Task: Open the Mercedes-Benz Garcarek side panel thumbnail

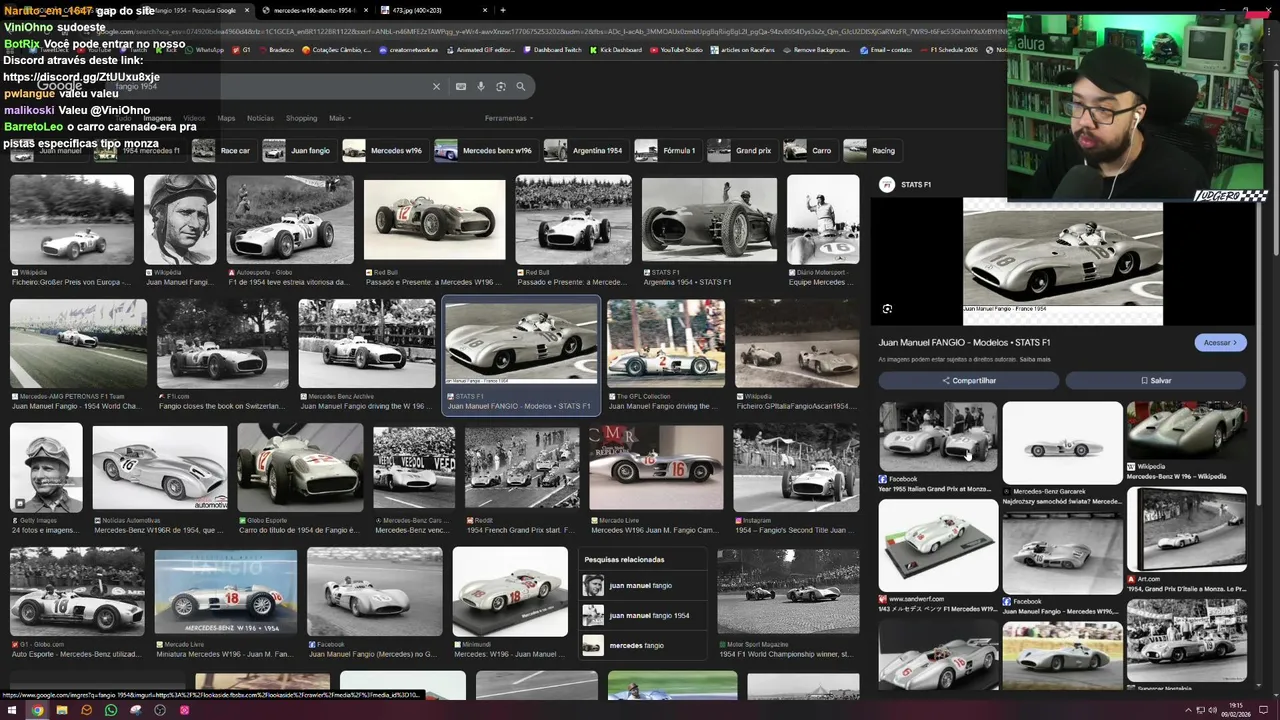Action: [x=1062, y=443]
